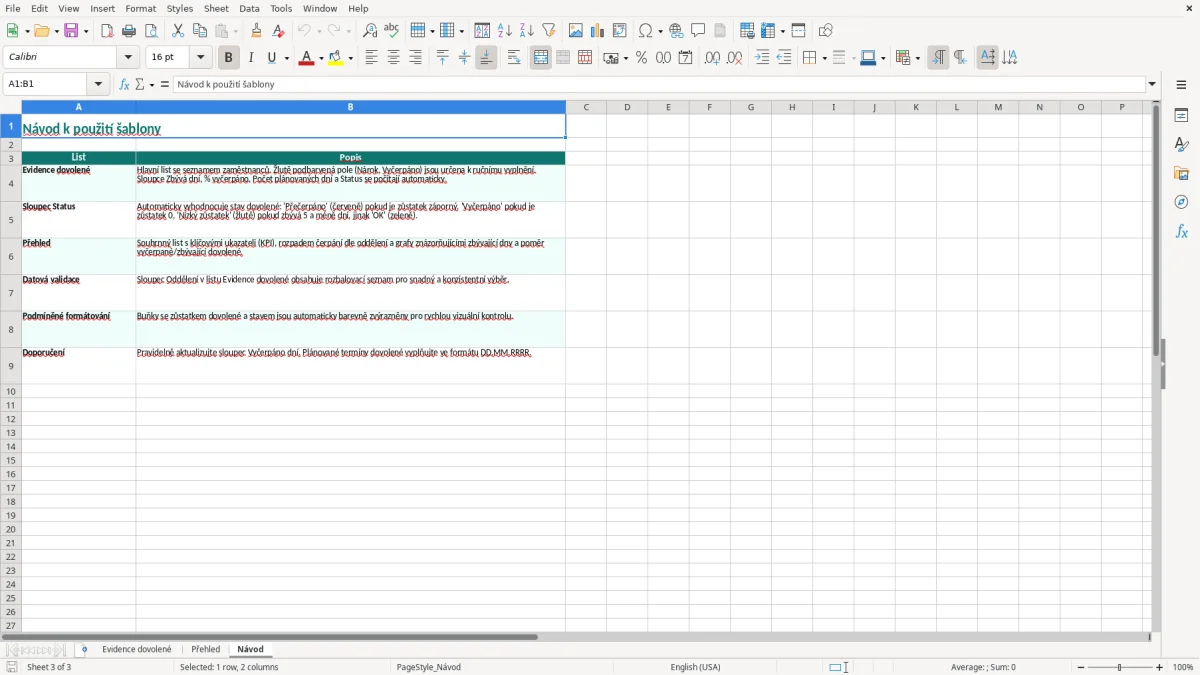Open Font Size dropdown arrow
1200x675 pixels.
[x=201, y=58]
